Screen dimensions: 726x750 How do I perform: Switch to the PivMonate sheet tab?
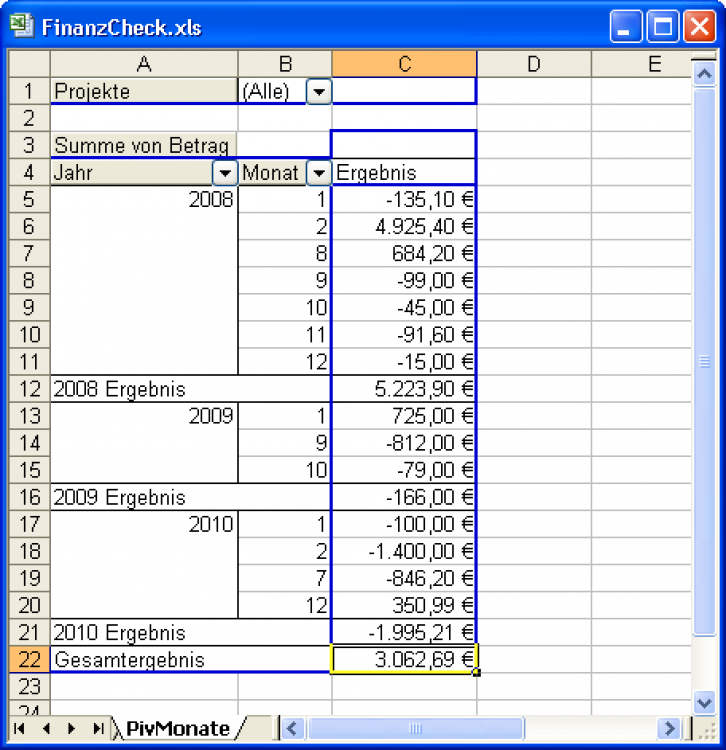coord(176,728)
